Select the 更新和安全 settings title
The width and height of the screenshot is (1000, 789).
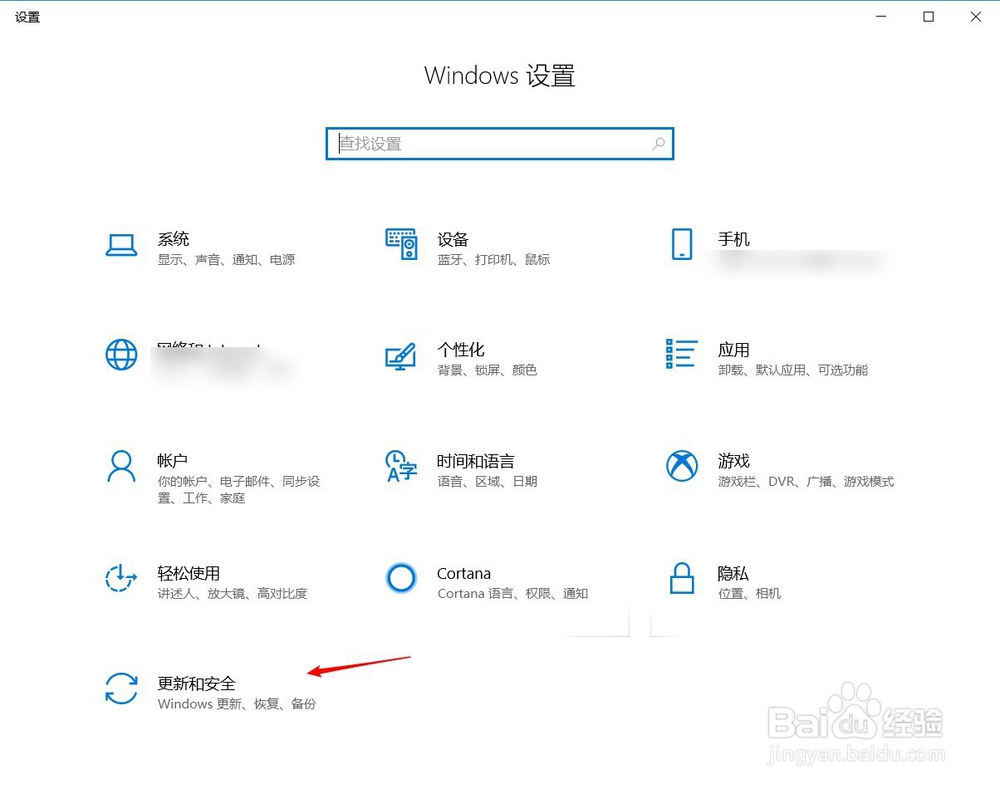click(x=196, y=684)
